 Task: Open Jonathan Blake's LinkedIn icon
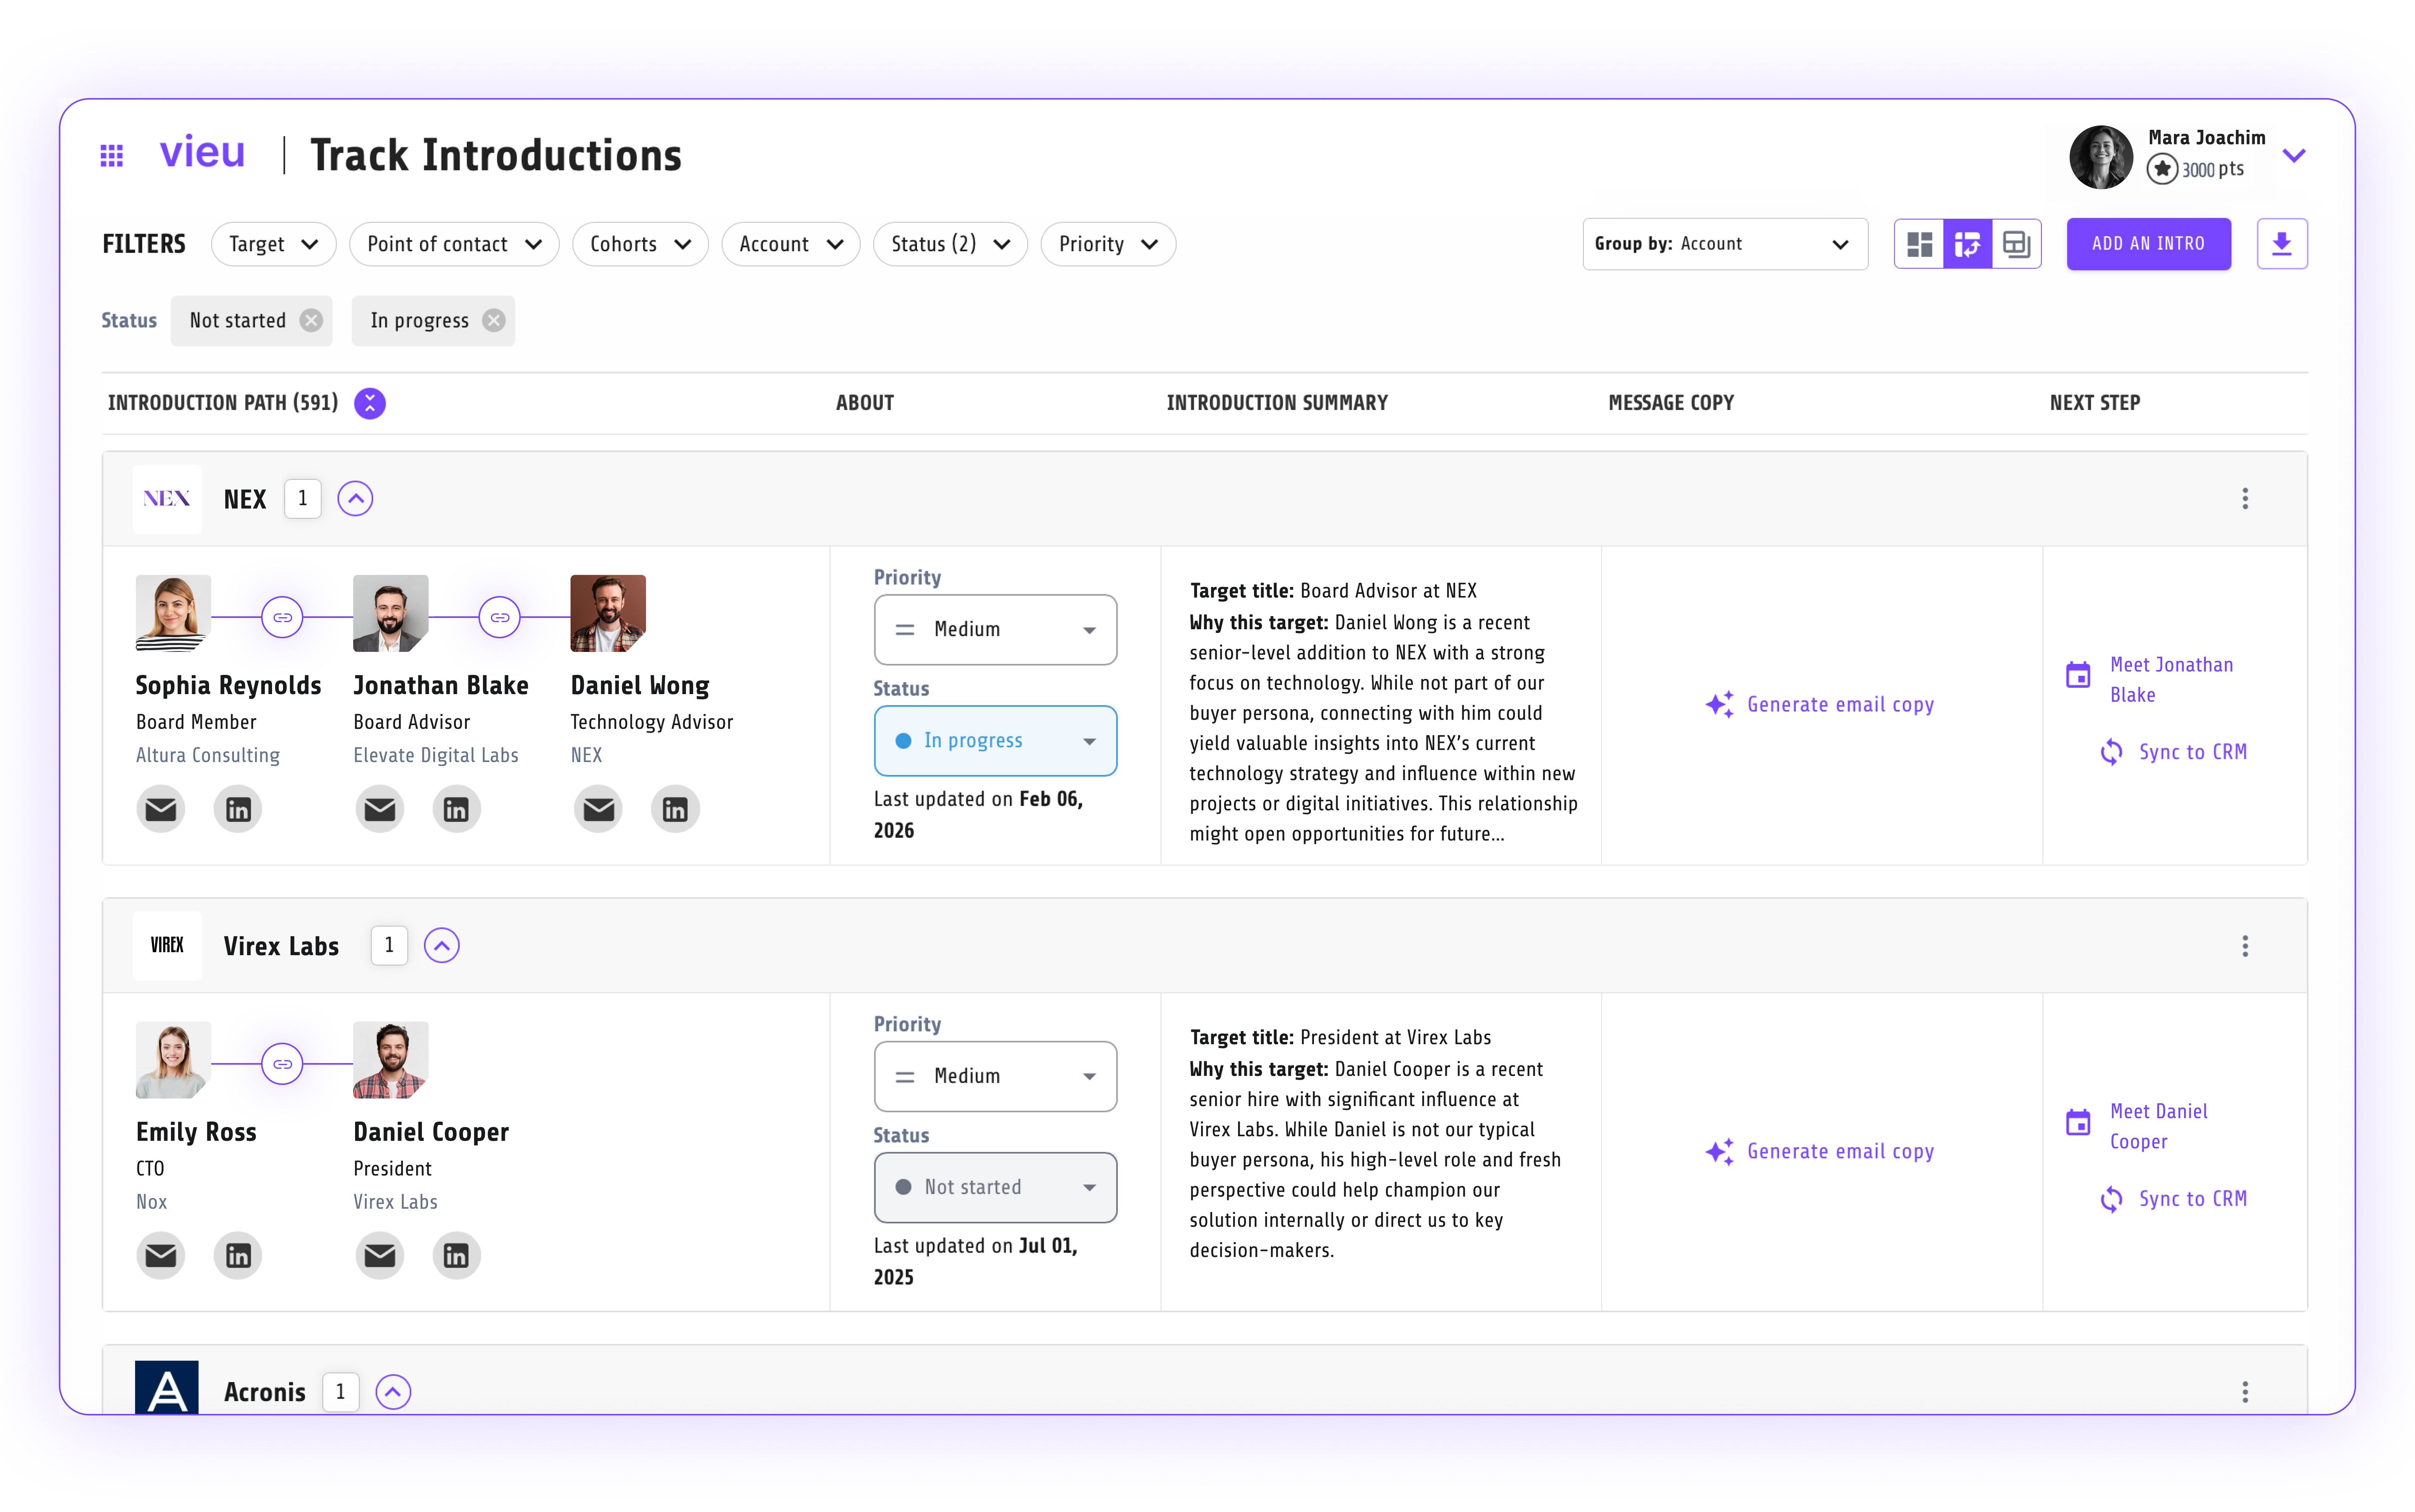456,809
